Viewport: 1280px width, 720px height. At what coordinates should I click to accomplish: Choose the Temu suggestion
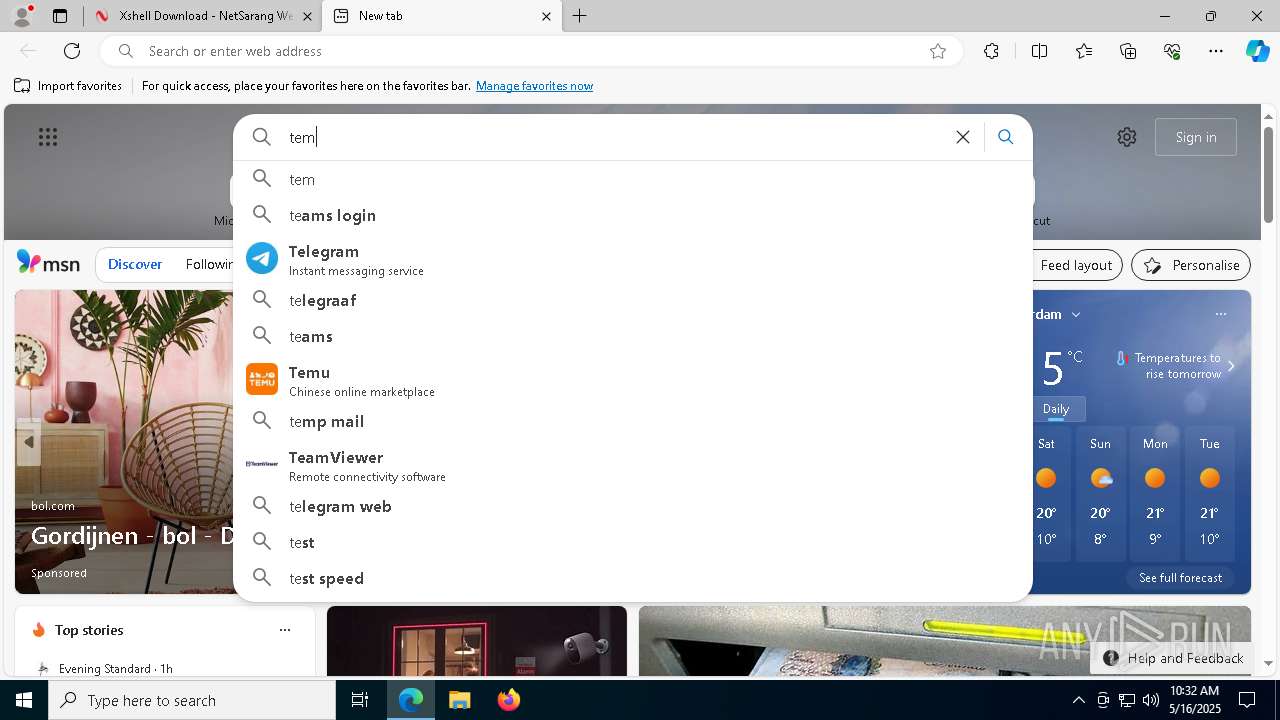632,380
